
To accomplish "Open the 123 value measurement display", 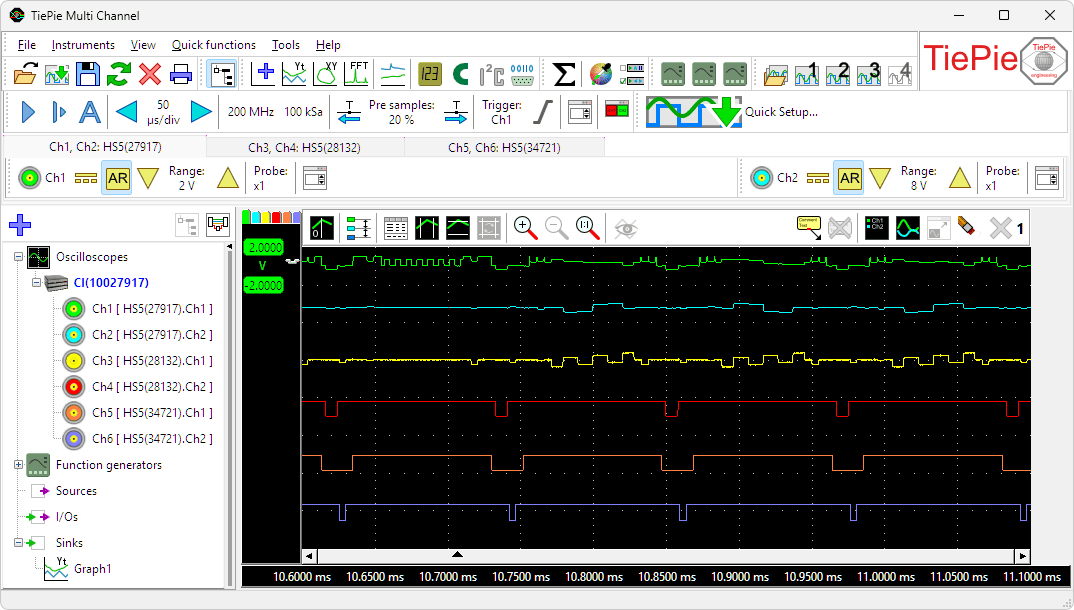I will [430, 73].
